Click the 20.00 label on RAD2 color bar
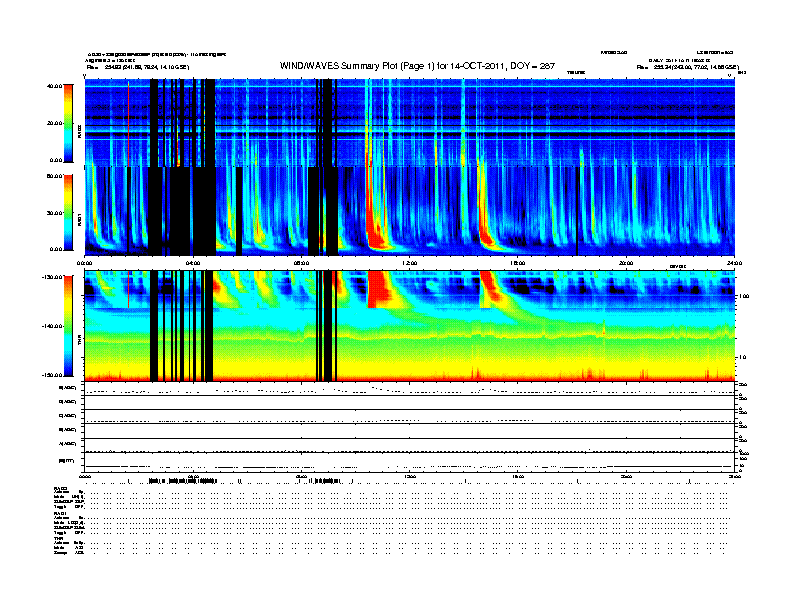Screen dimensions: 792x612 pyautogui.click(x=54, y=123)
